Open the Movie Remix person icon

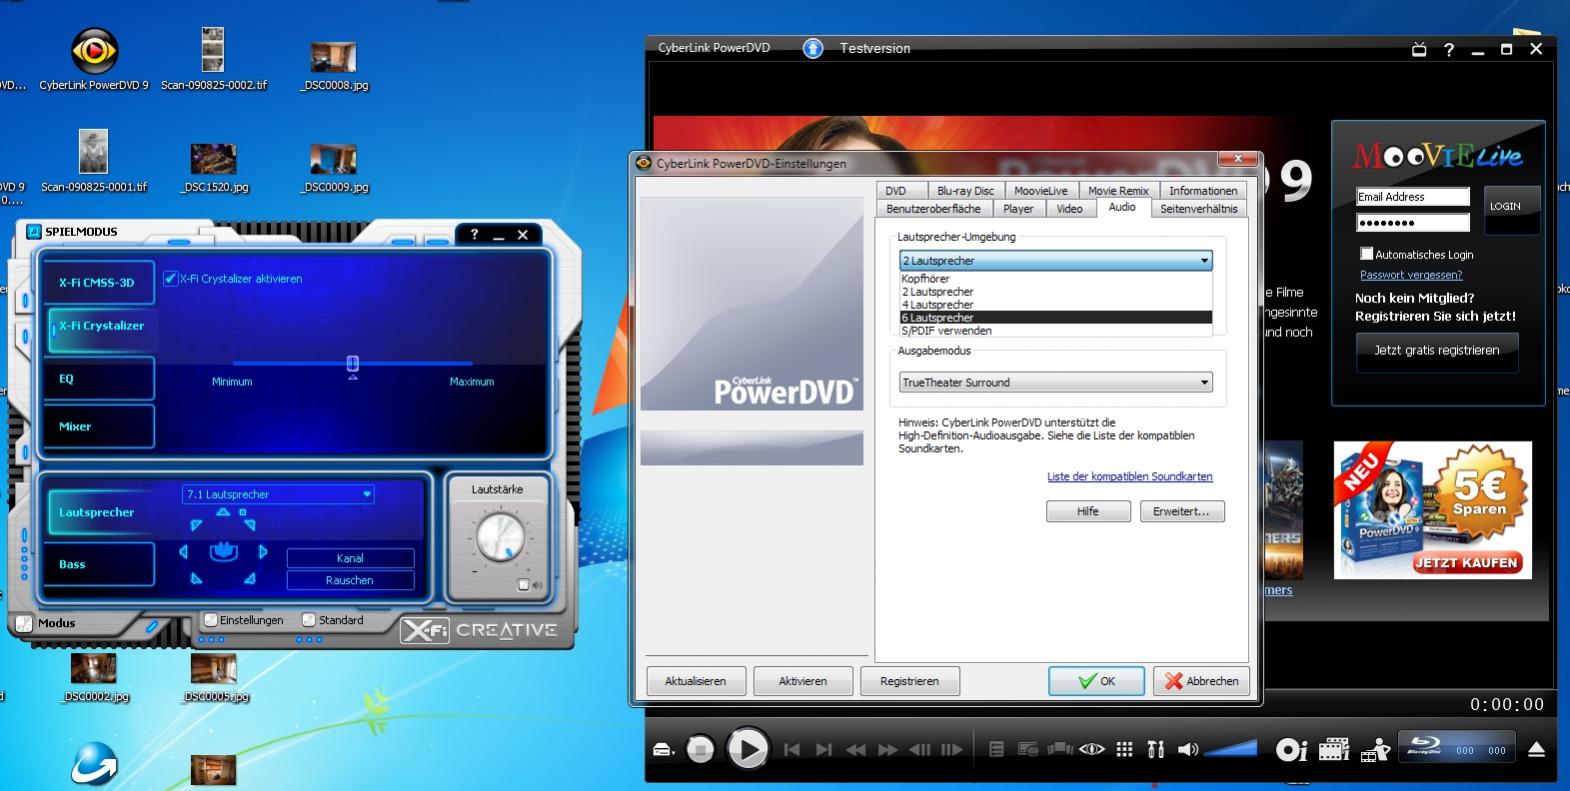(x=1376, y=749)
